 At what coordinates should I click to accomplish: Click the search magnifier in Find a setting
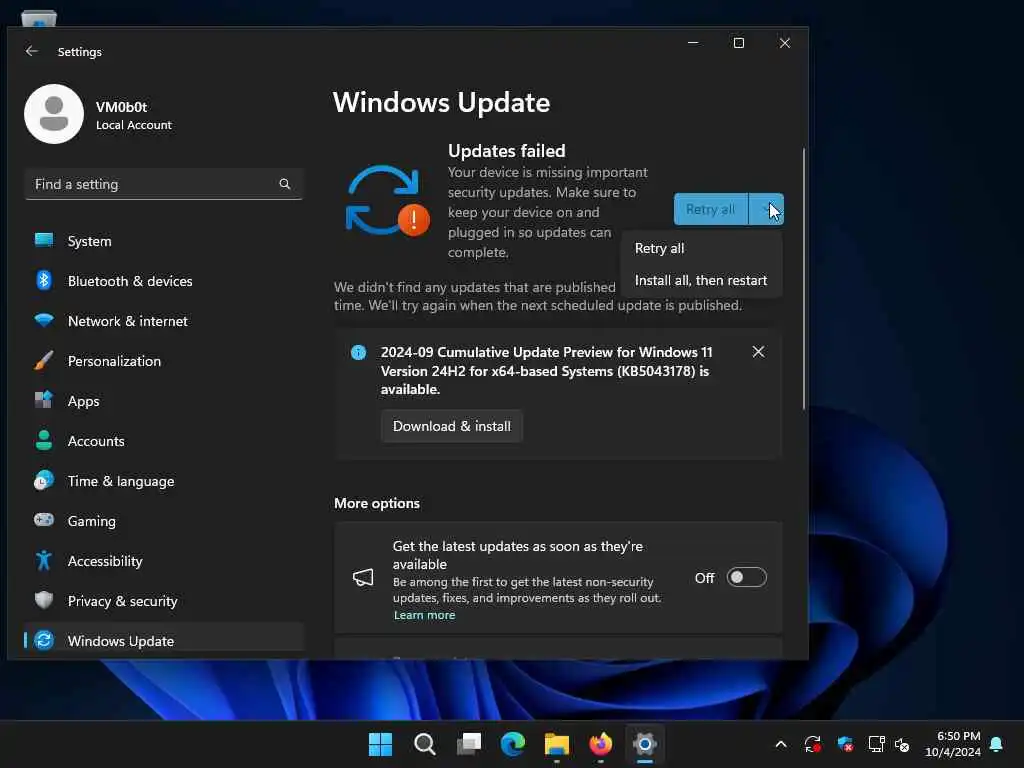(x=285, y=184)
